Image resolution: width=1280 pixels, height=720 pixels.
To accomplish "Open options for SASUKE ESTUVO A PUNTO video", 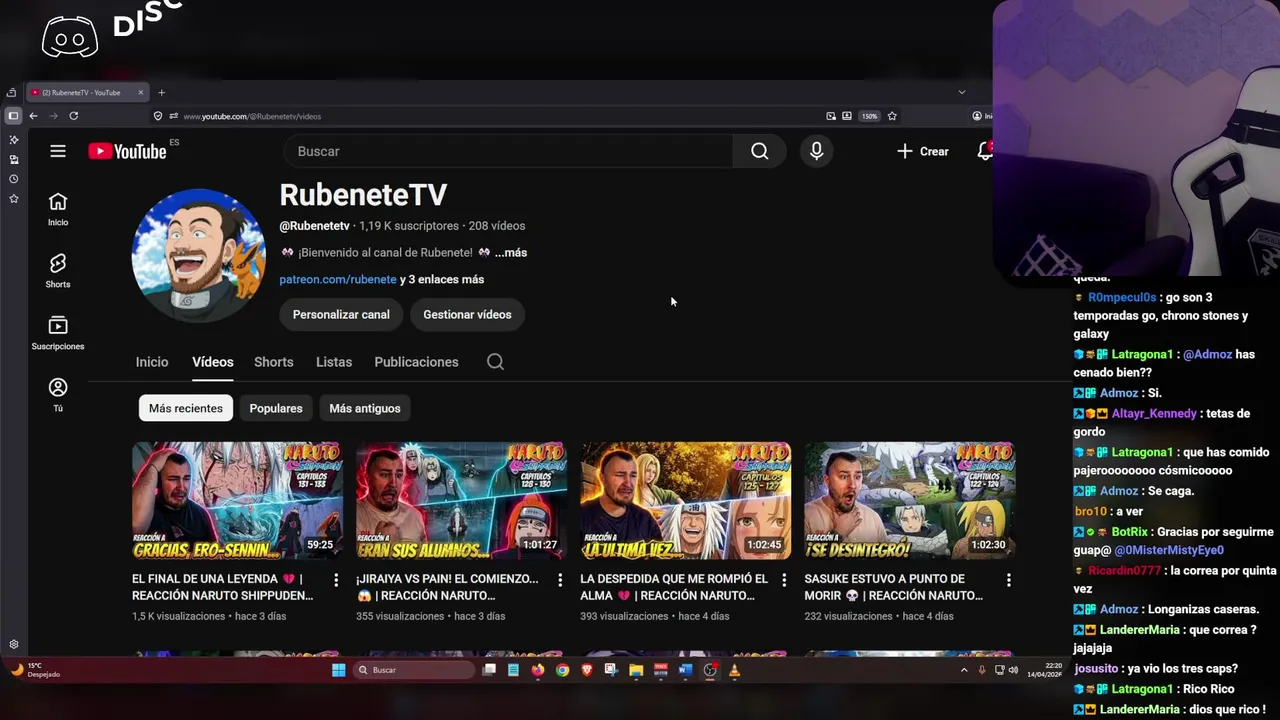I will tap(1008, 580).
